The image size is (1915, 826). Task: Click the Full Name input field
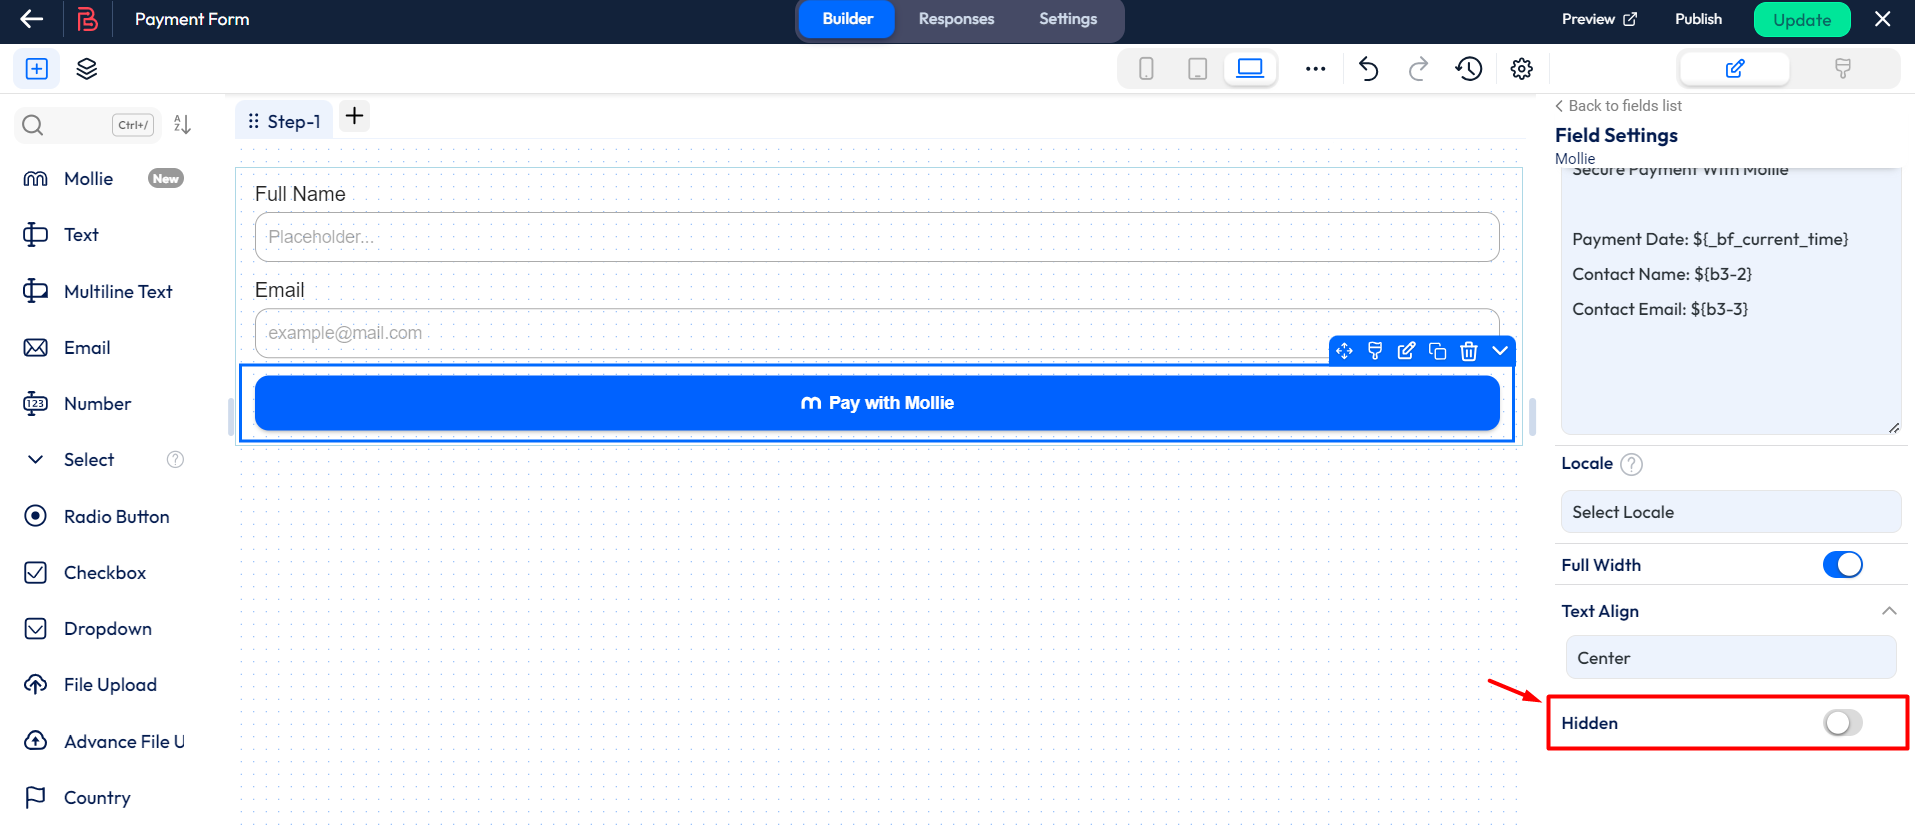(876, 237)
